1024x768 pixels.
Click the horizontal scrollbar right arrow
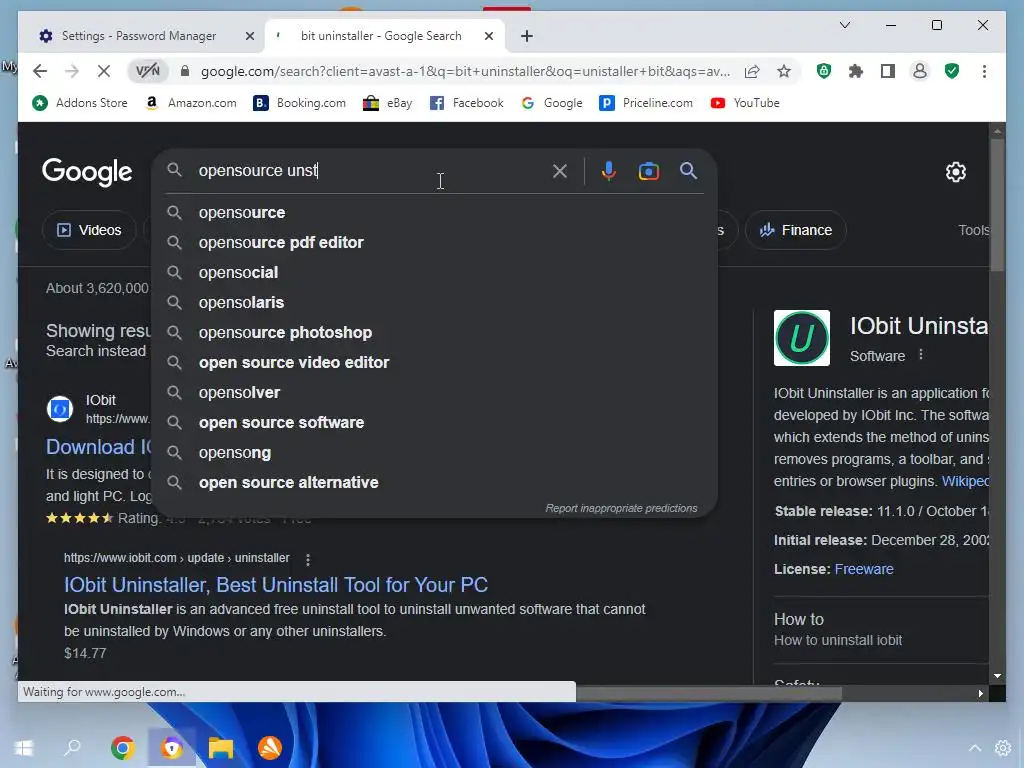point(980,694)
